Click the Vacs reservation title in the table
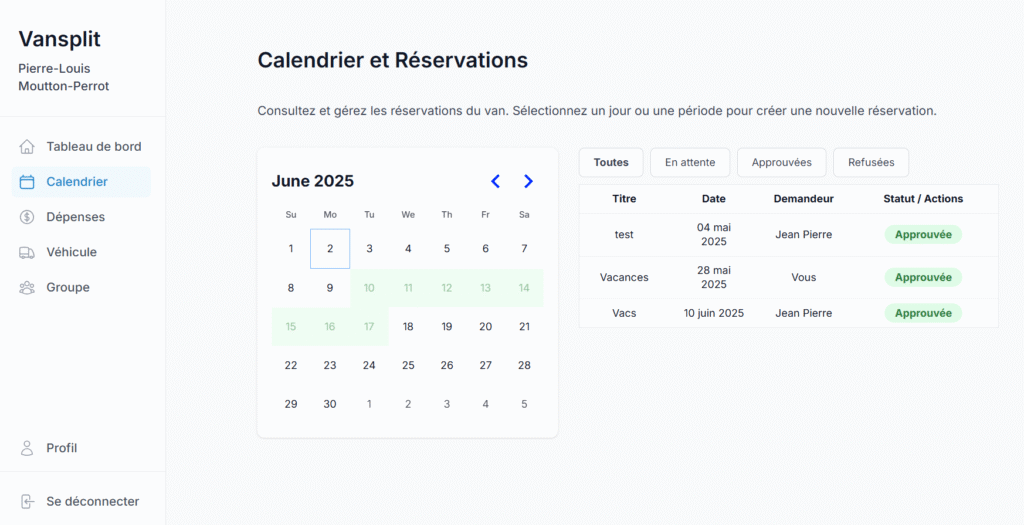This screenshot has height=525, width=1024. click(x=624, y=313)
